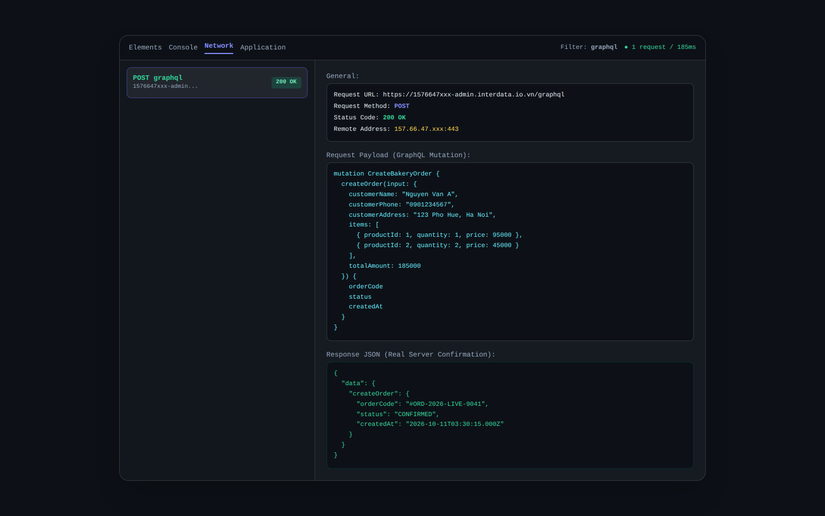This screenshot has height=516, width=825.
Task: Open the Console tab
Action: (183, 47)
